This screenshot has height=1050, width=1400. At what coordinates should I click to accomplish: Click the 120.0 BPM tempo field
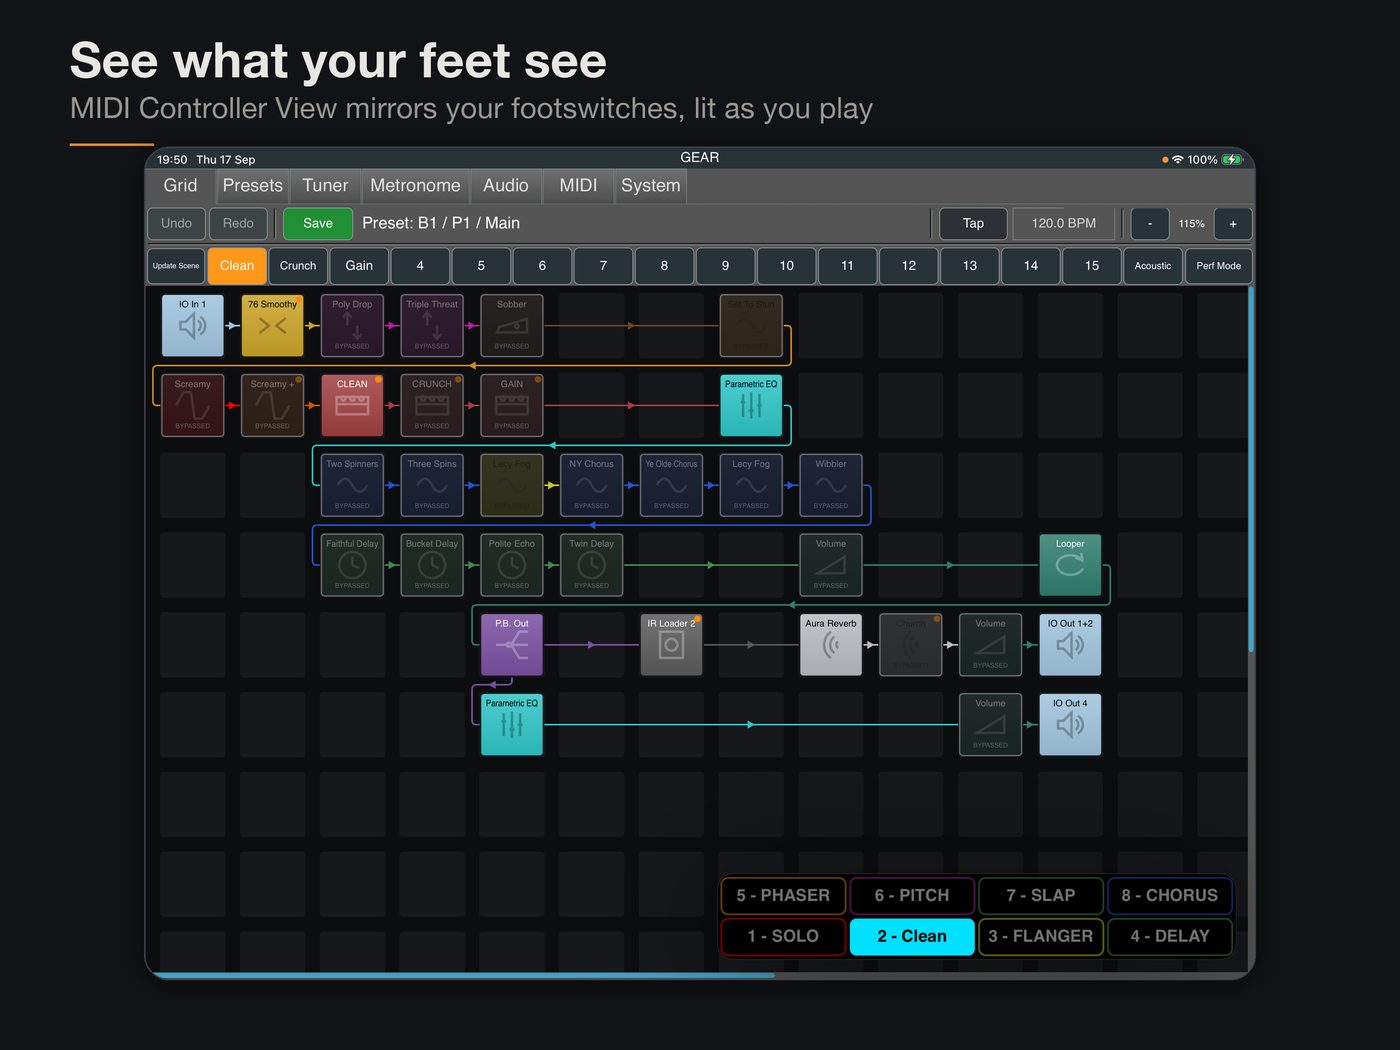point(1064,224)
